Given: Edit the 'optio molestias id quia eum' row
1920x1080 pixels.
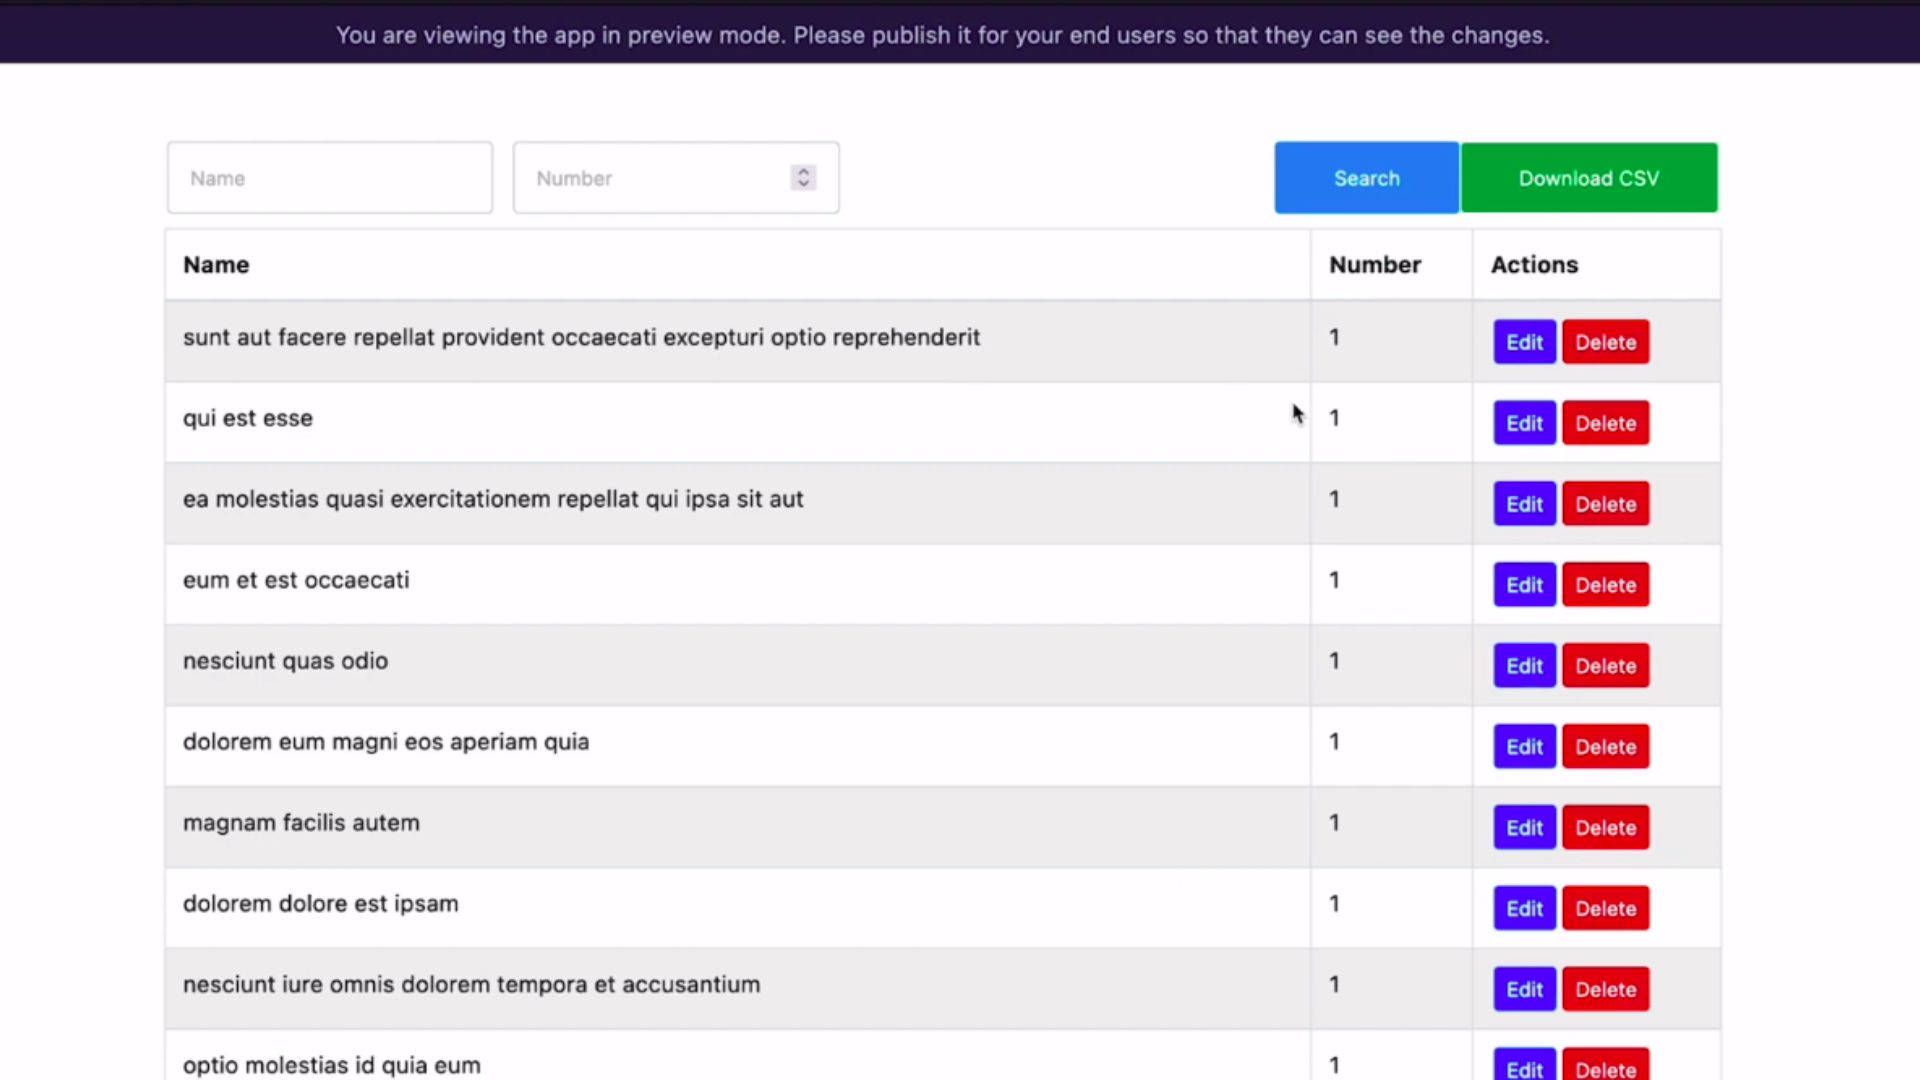Looking at the screenshot, I should coord(1525,1066).
